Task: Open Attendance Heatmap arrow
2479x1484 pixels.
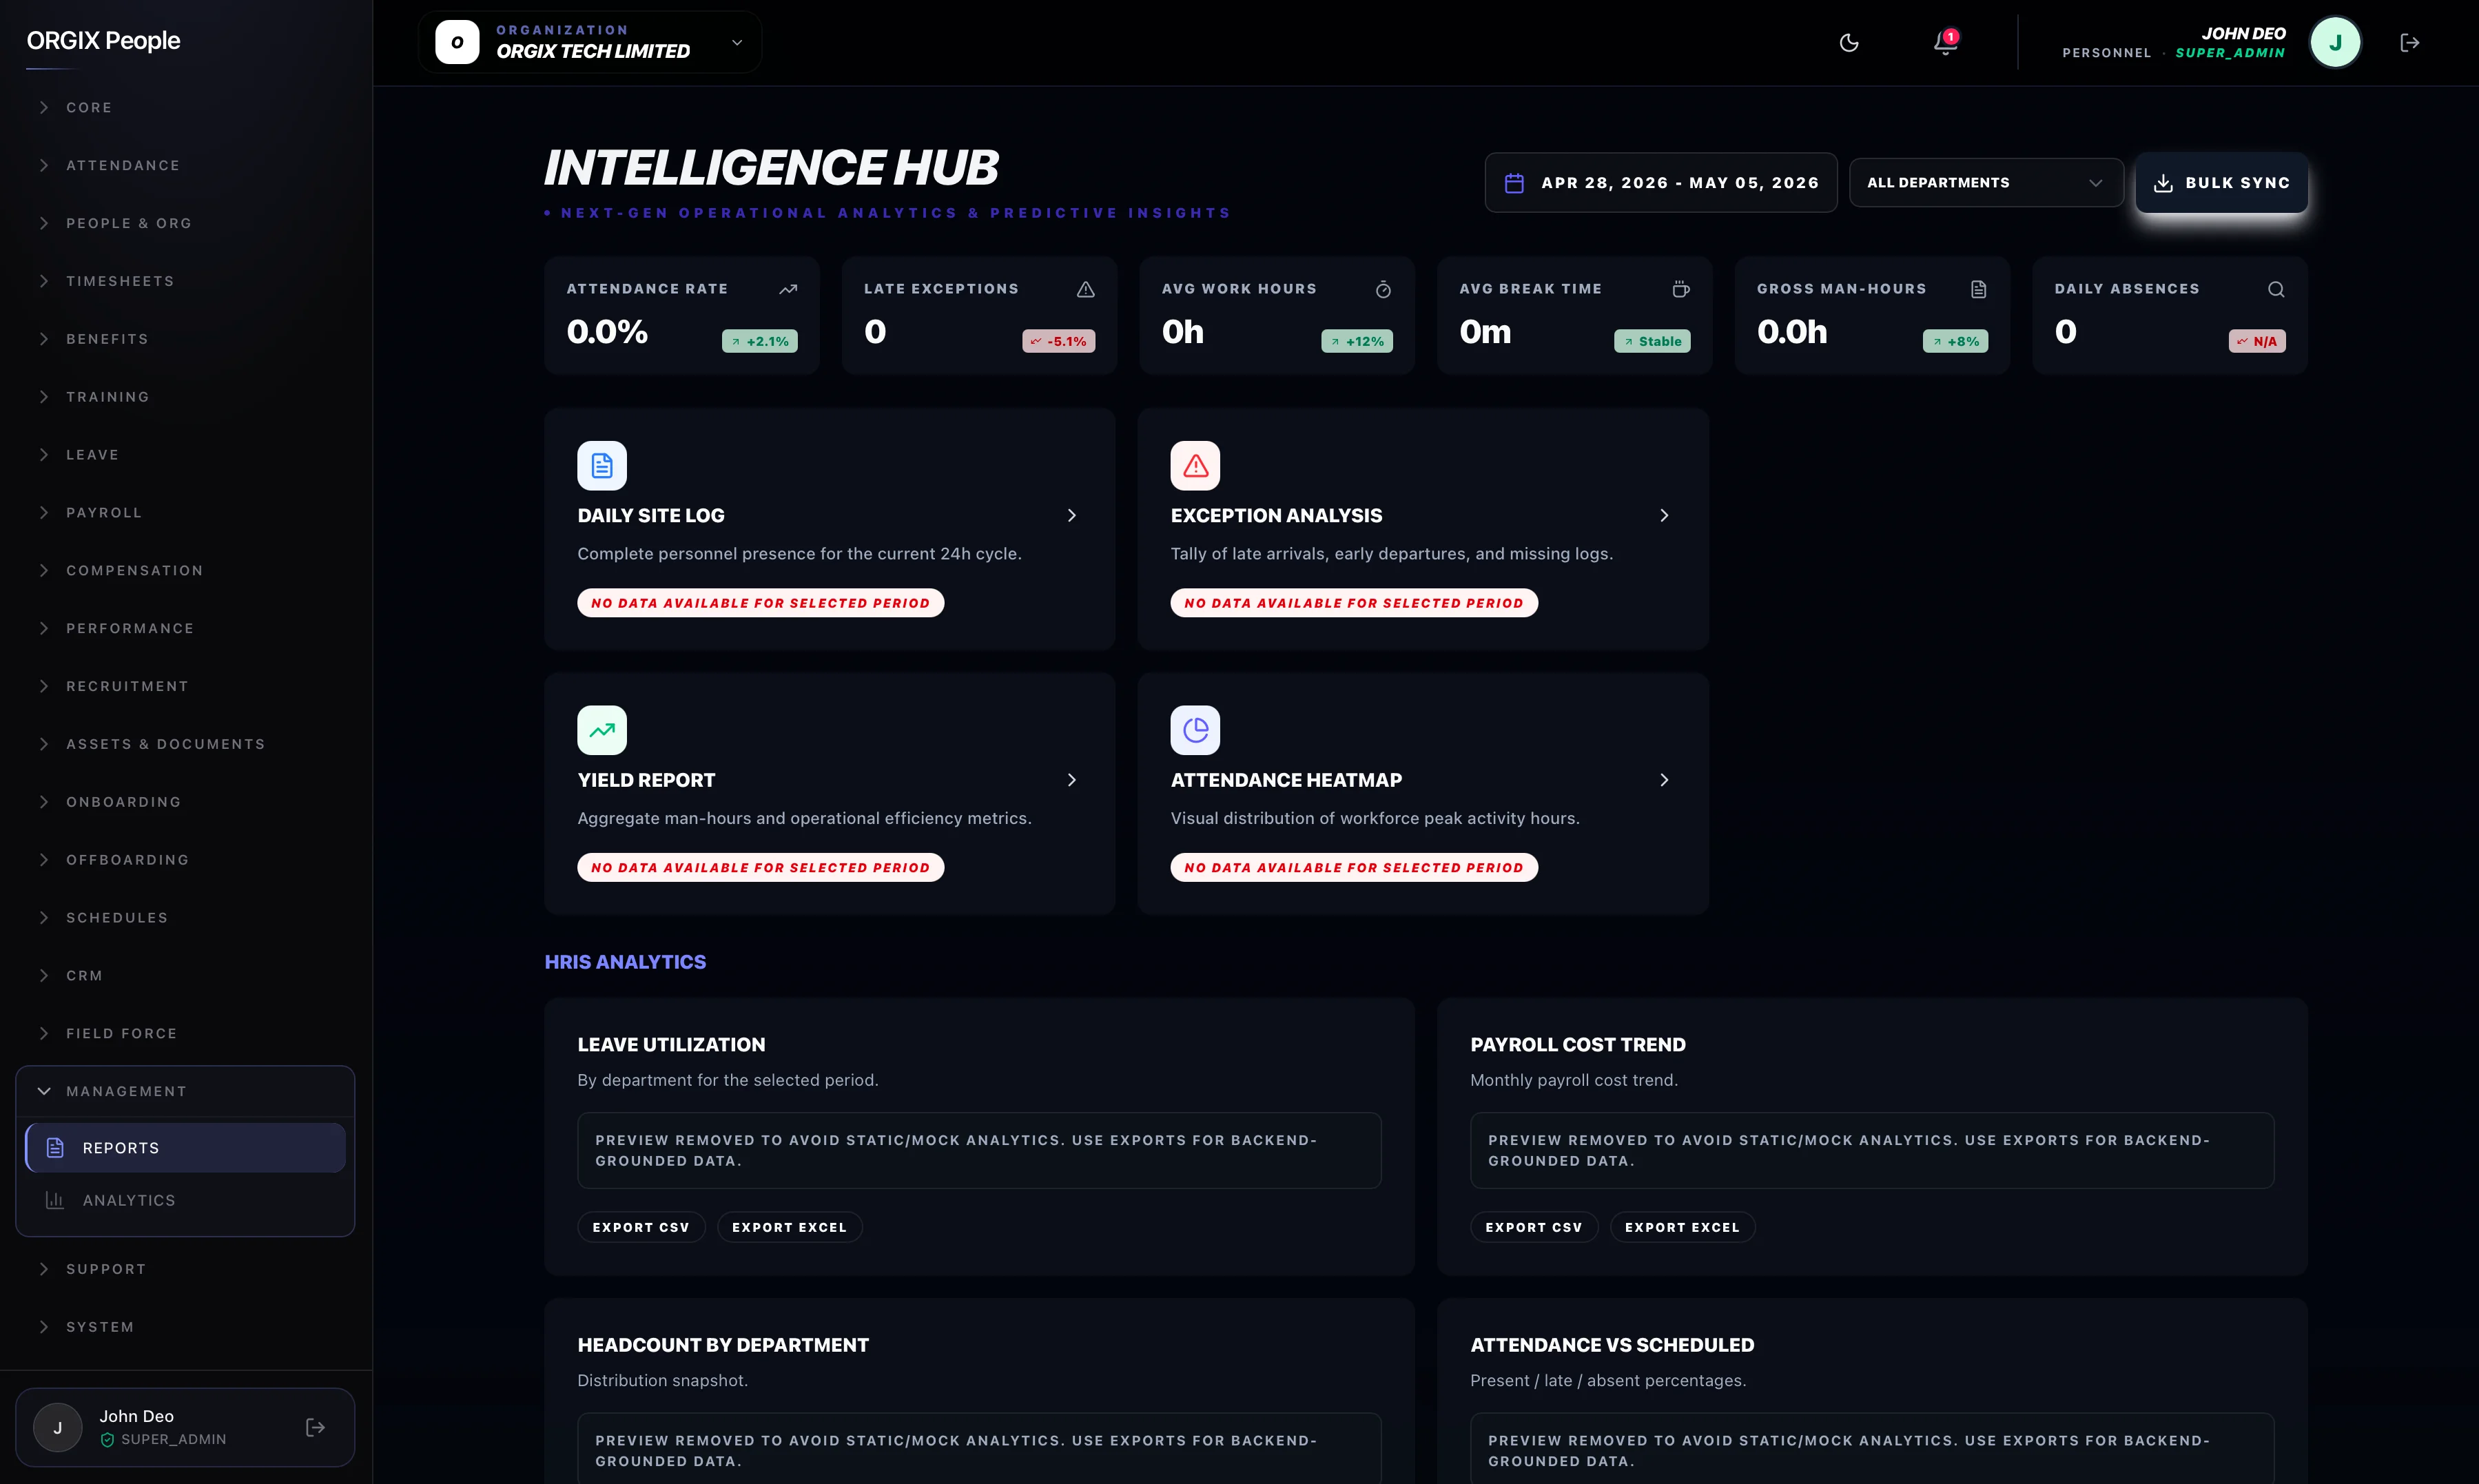Action: pos(1665,780)
